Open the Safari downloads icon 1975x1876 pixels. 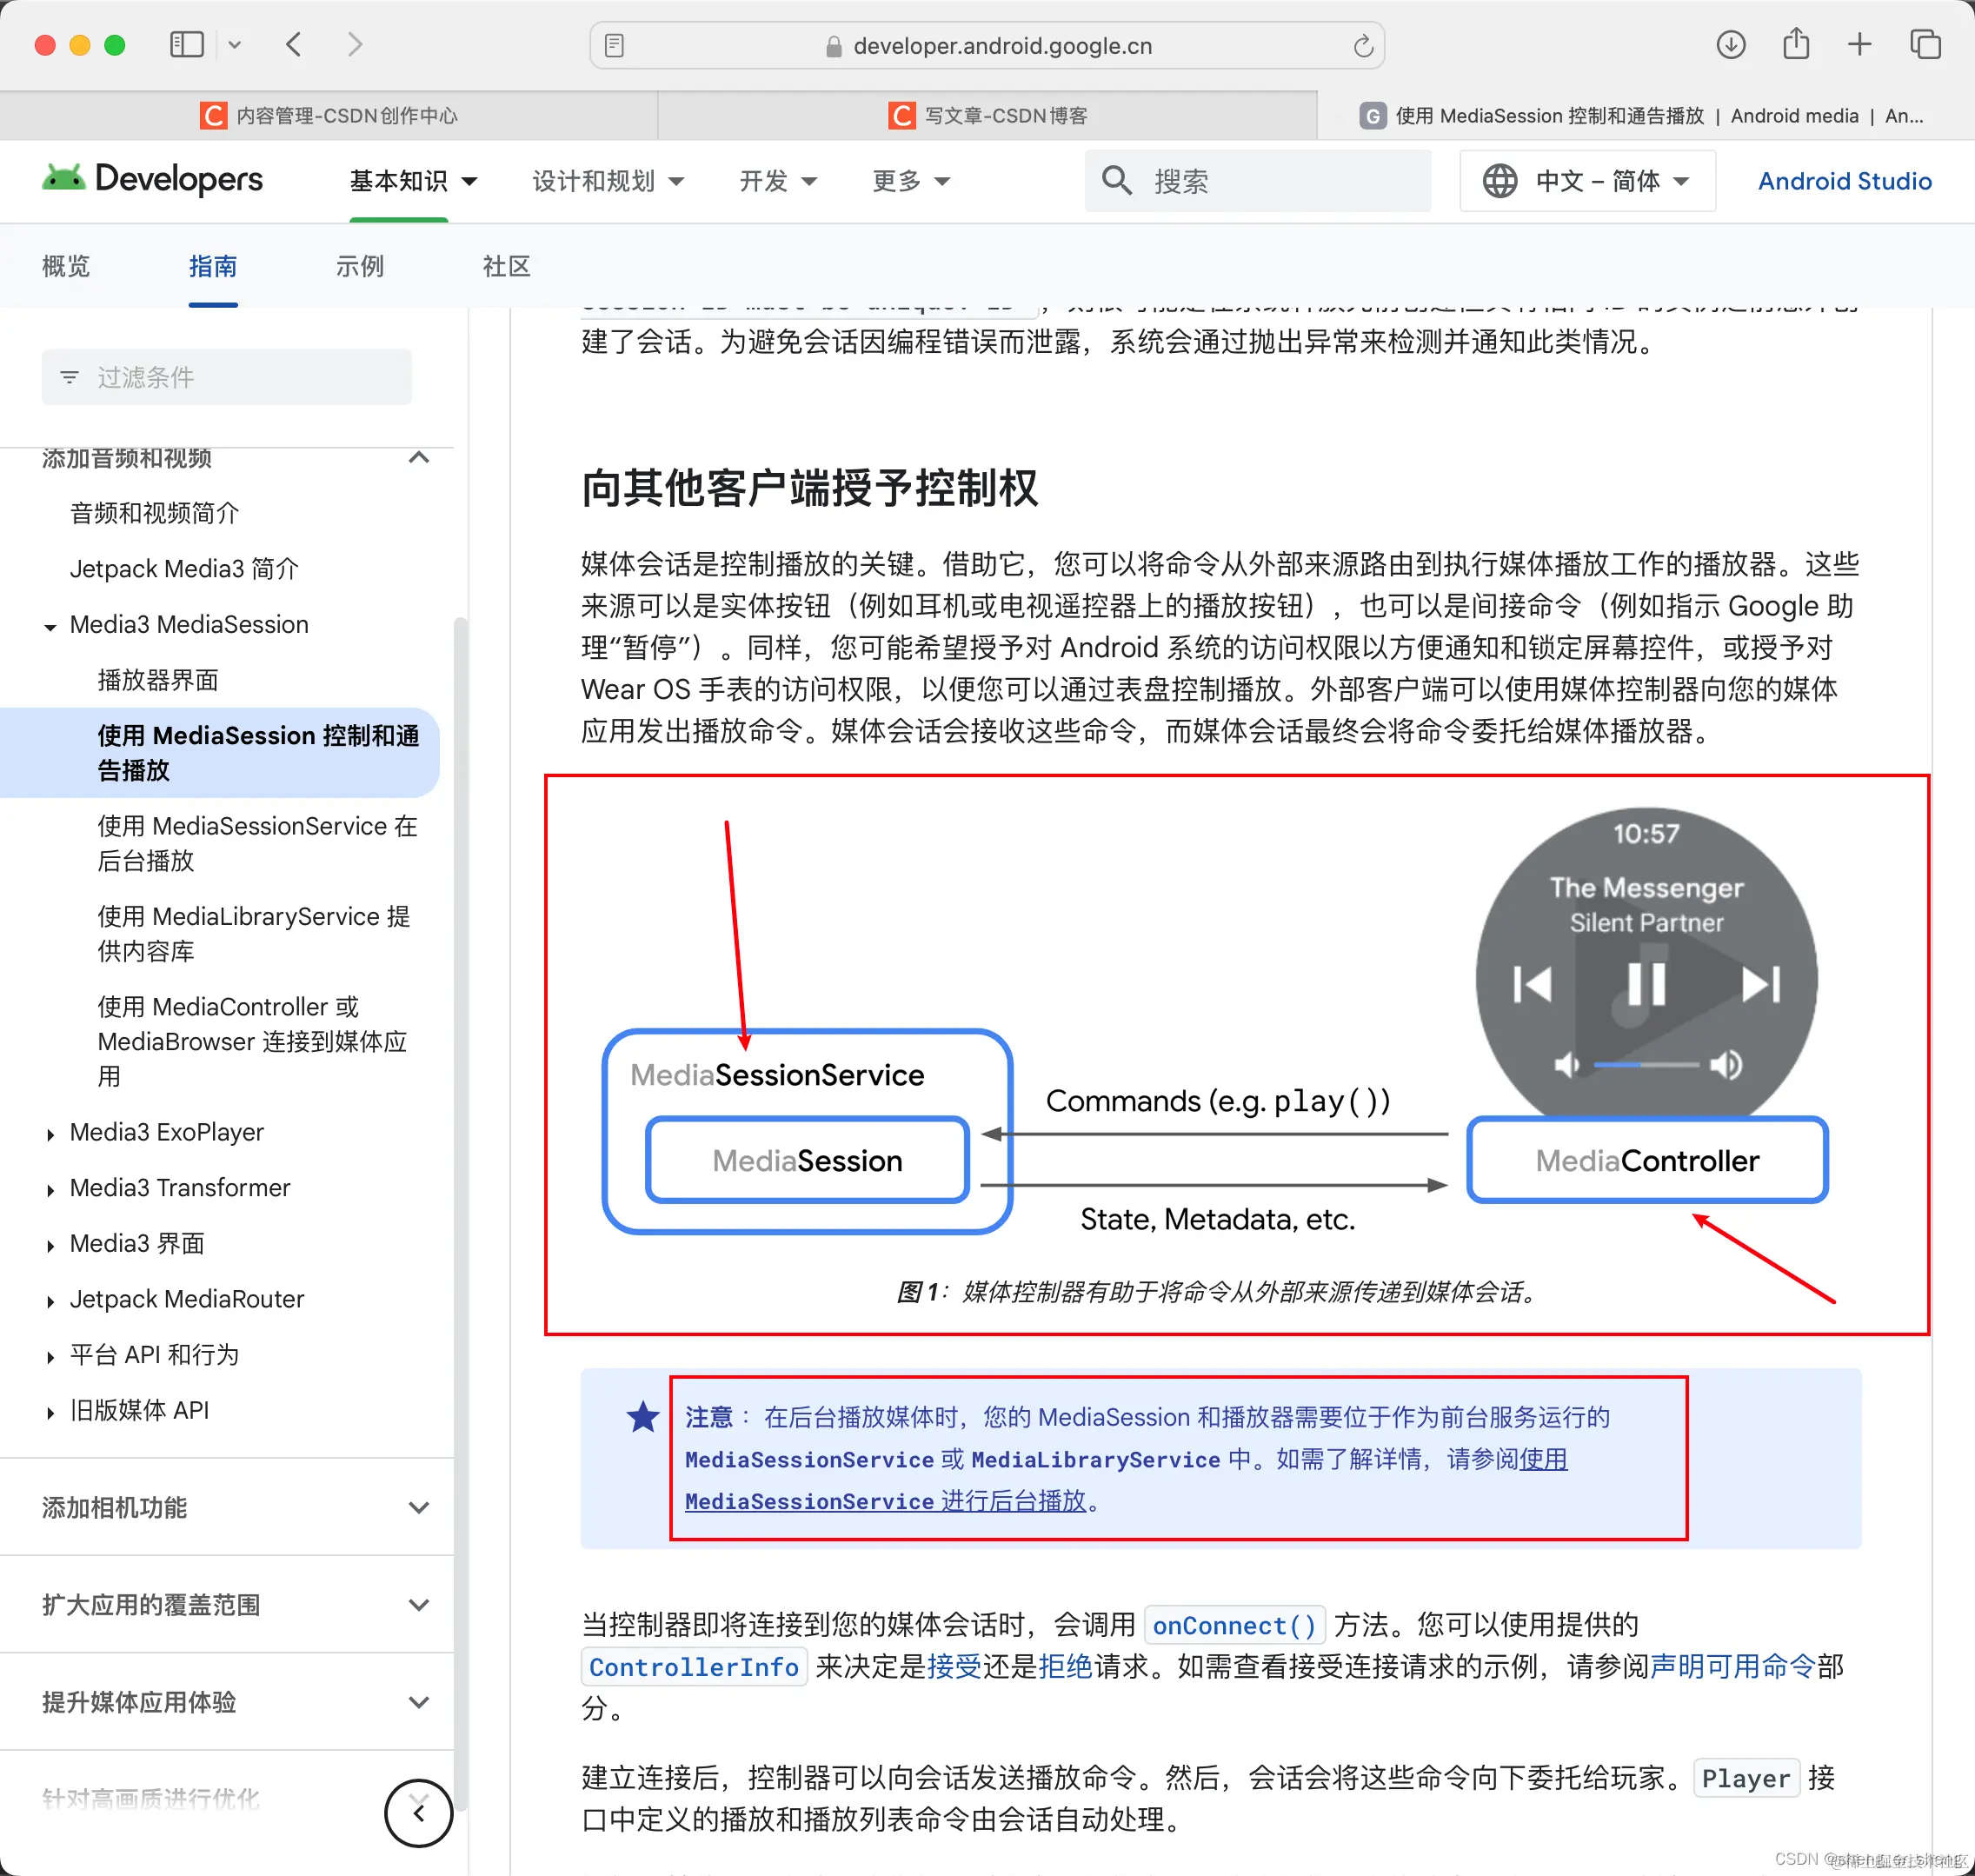click(x=1731, y=45)
